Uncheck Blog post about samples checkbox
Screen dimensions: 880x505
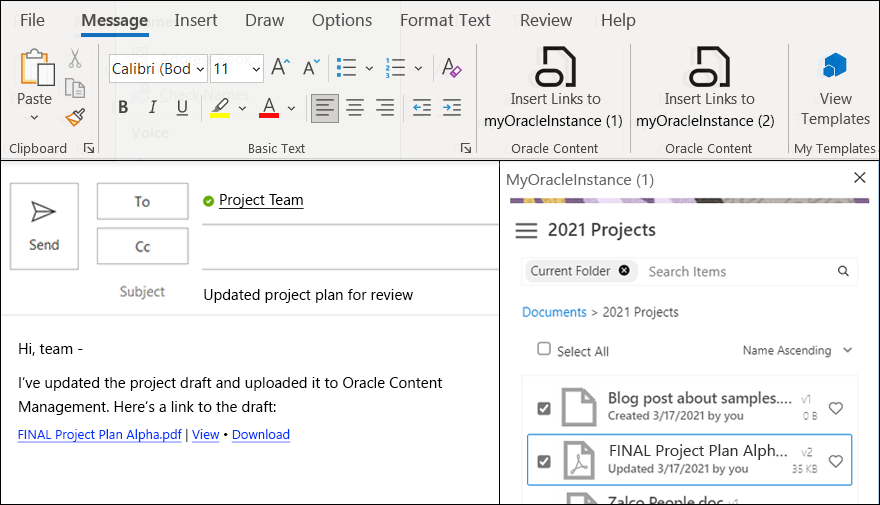coord(544,408)
